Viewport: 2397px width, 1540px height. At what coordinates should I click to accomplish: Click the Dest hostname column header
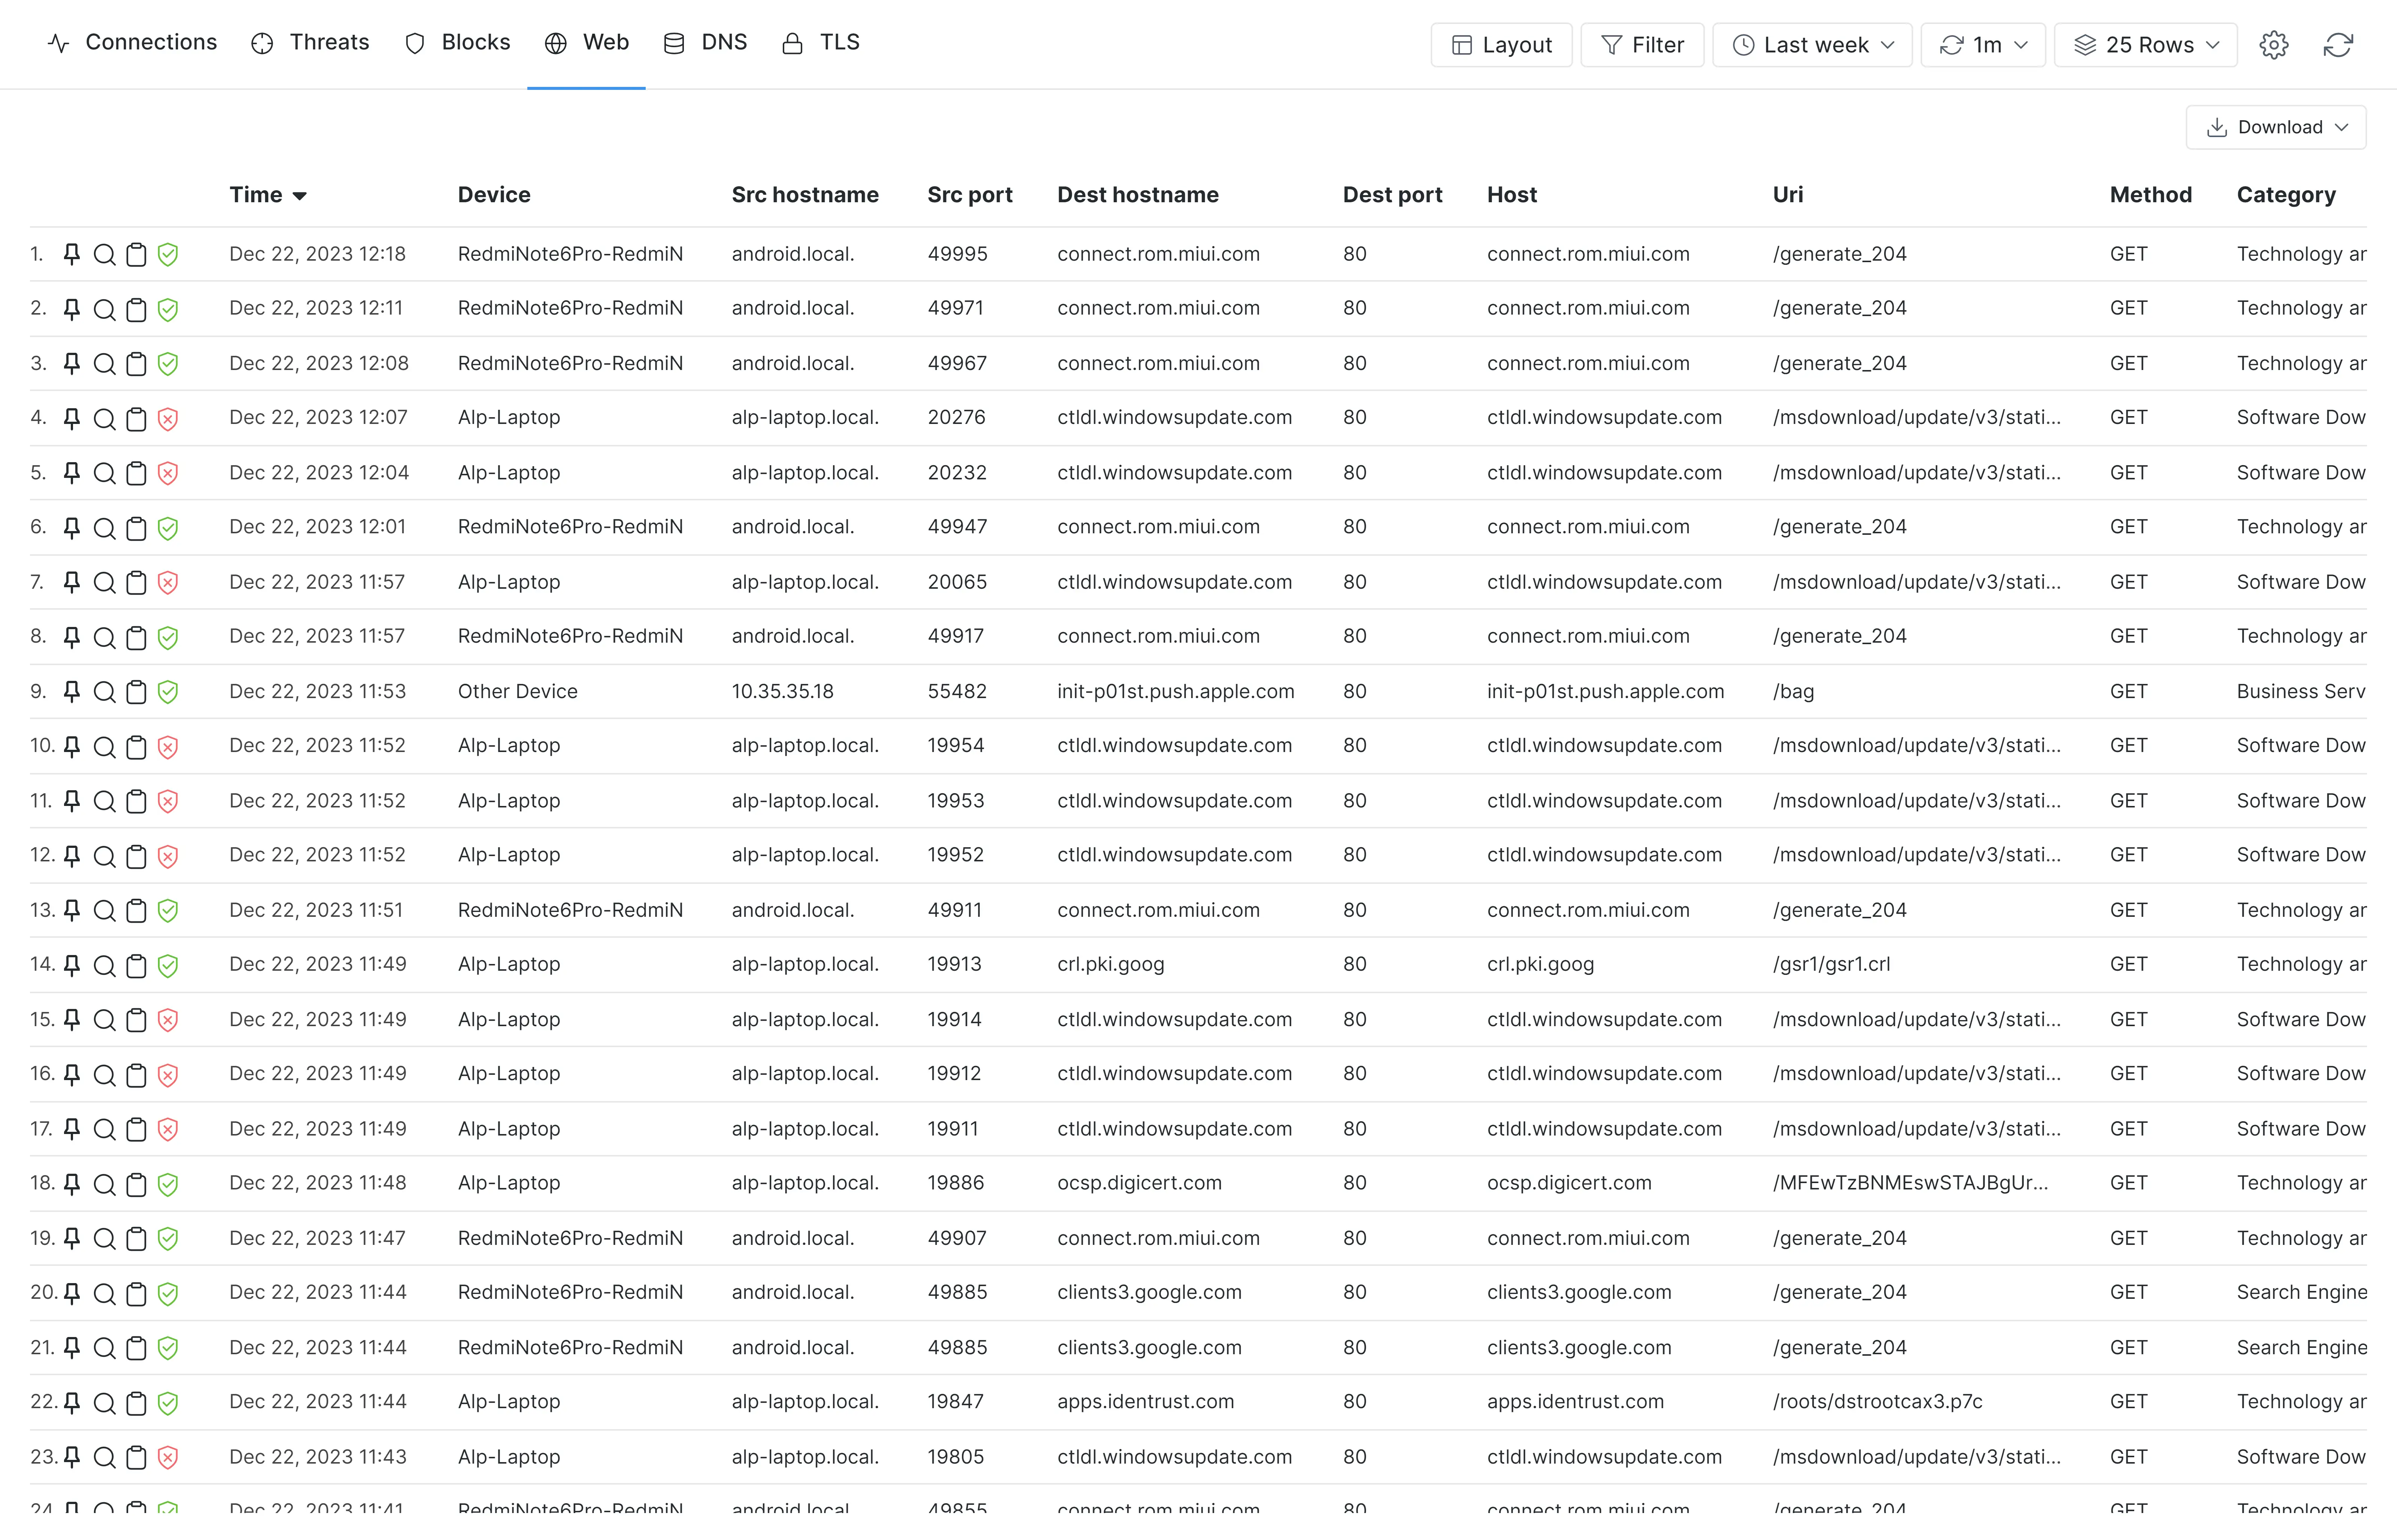1138,195
